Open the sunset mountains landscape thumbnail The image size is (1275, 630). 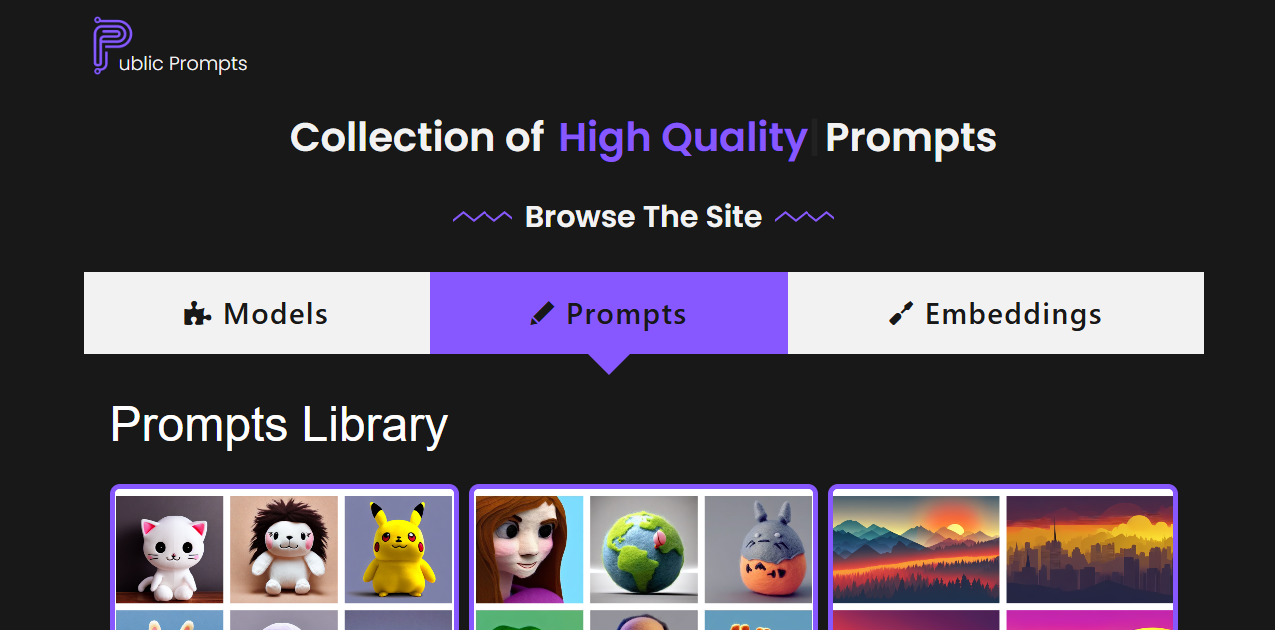(916, 549)
